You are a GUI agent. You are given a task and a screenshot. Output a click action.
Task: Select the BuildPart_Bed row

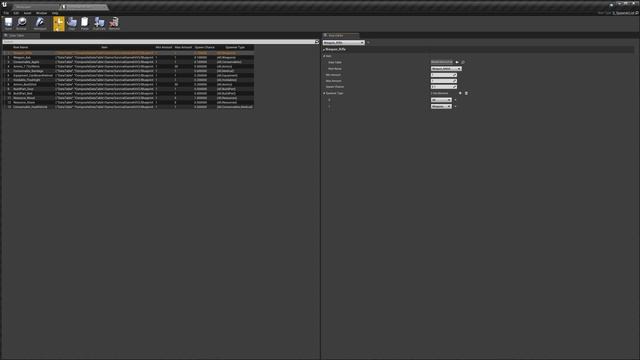point(129,93)
